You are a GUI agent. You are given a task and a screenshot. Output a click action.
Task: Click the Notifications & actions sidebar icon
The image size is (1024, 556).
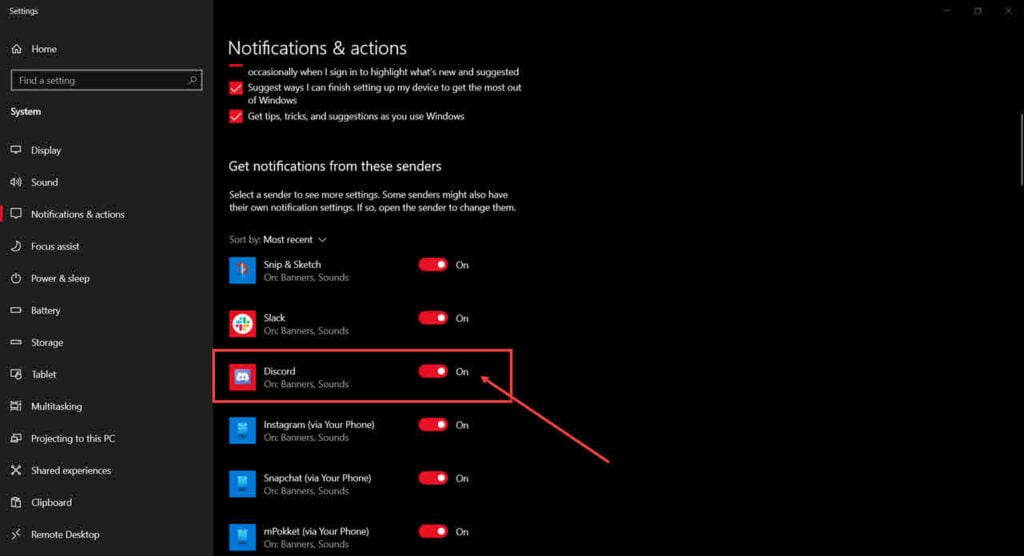tap(16, 214)
